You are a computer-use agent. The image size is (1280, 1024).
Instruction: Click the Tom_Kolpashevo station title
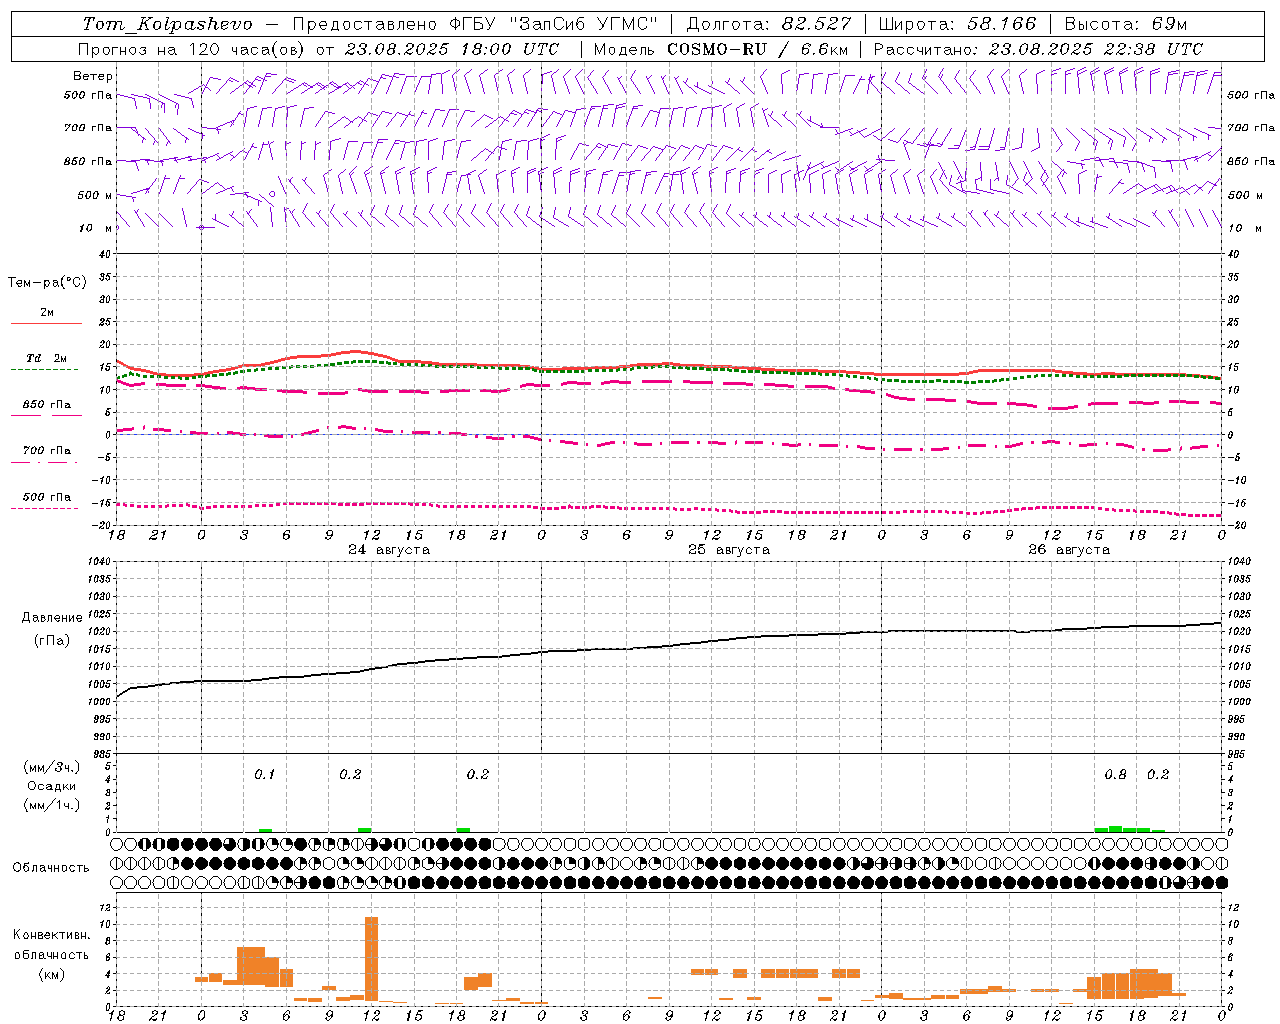coord(167,24)
